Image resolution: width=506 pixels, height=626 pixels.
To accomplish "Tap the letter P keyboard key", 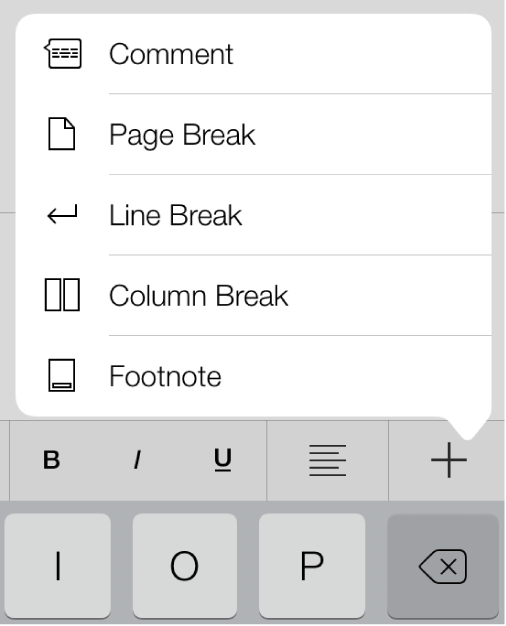I will (312, 566).
